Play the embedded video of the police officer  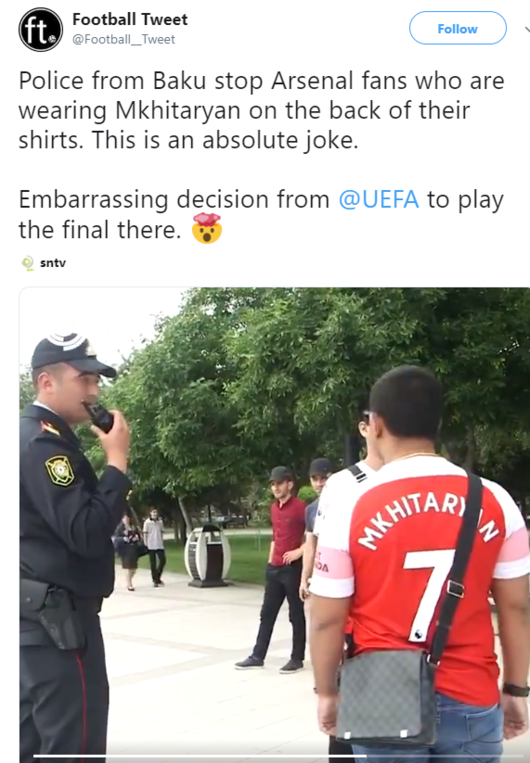click(x=274, y=525)
